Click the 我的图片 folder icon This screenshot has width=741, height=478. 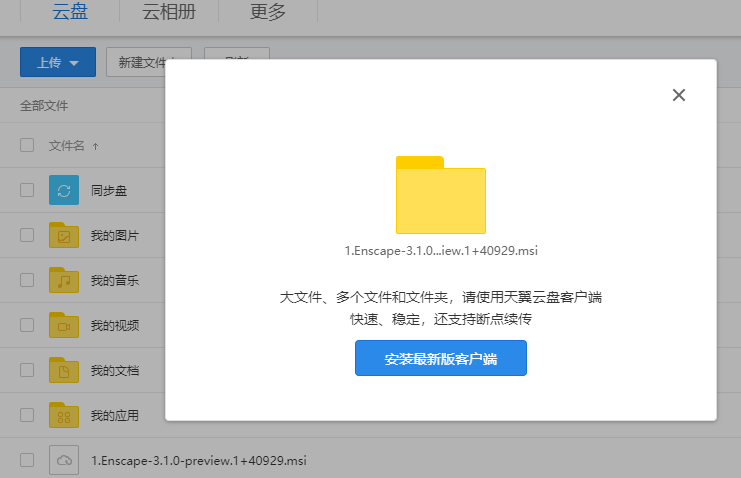(64, 235)
